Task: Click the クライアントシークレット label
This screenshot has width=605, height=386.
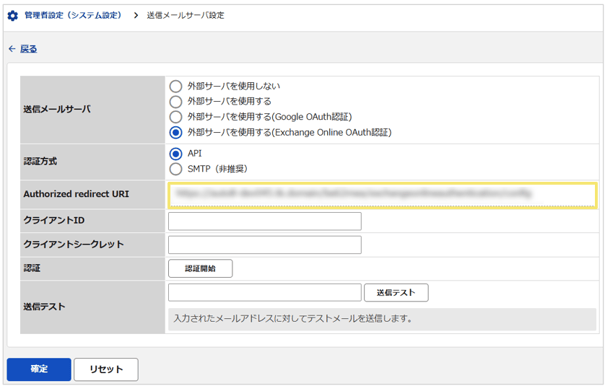Action: point(73,244)
